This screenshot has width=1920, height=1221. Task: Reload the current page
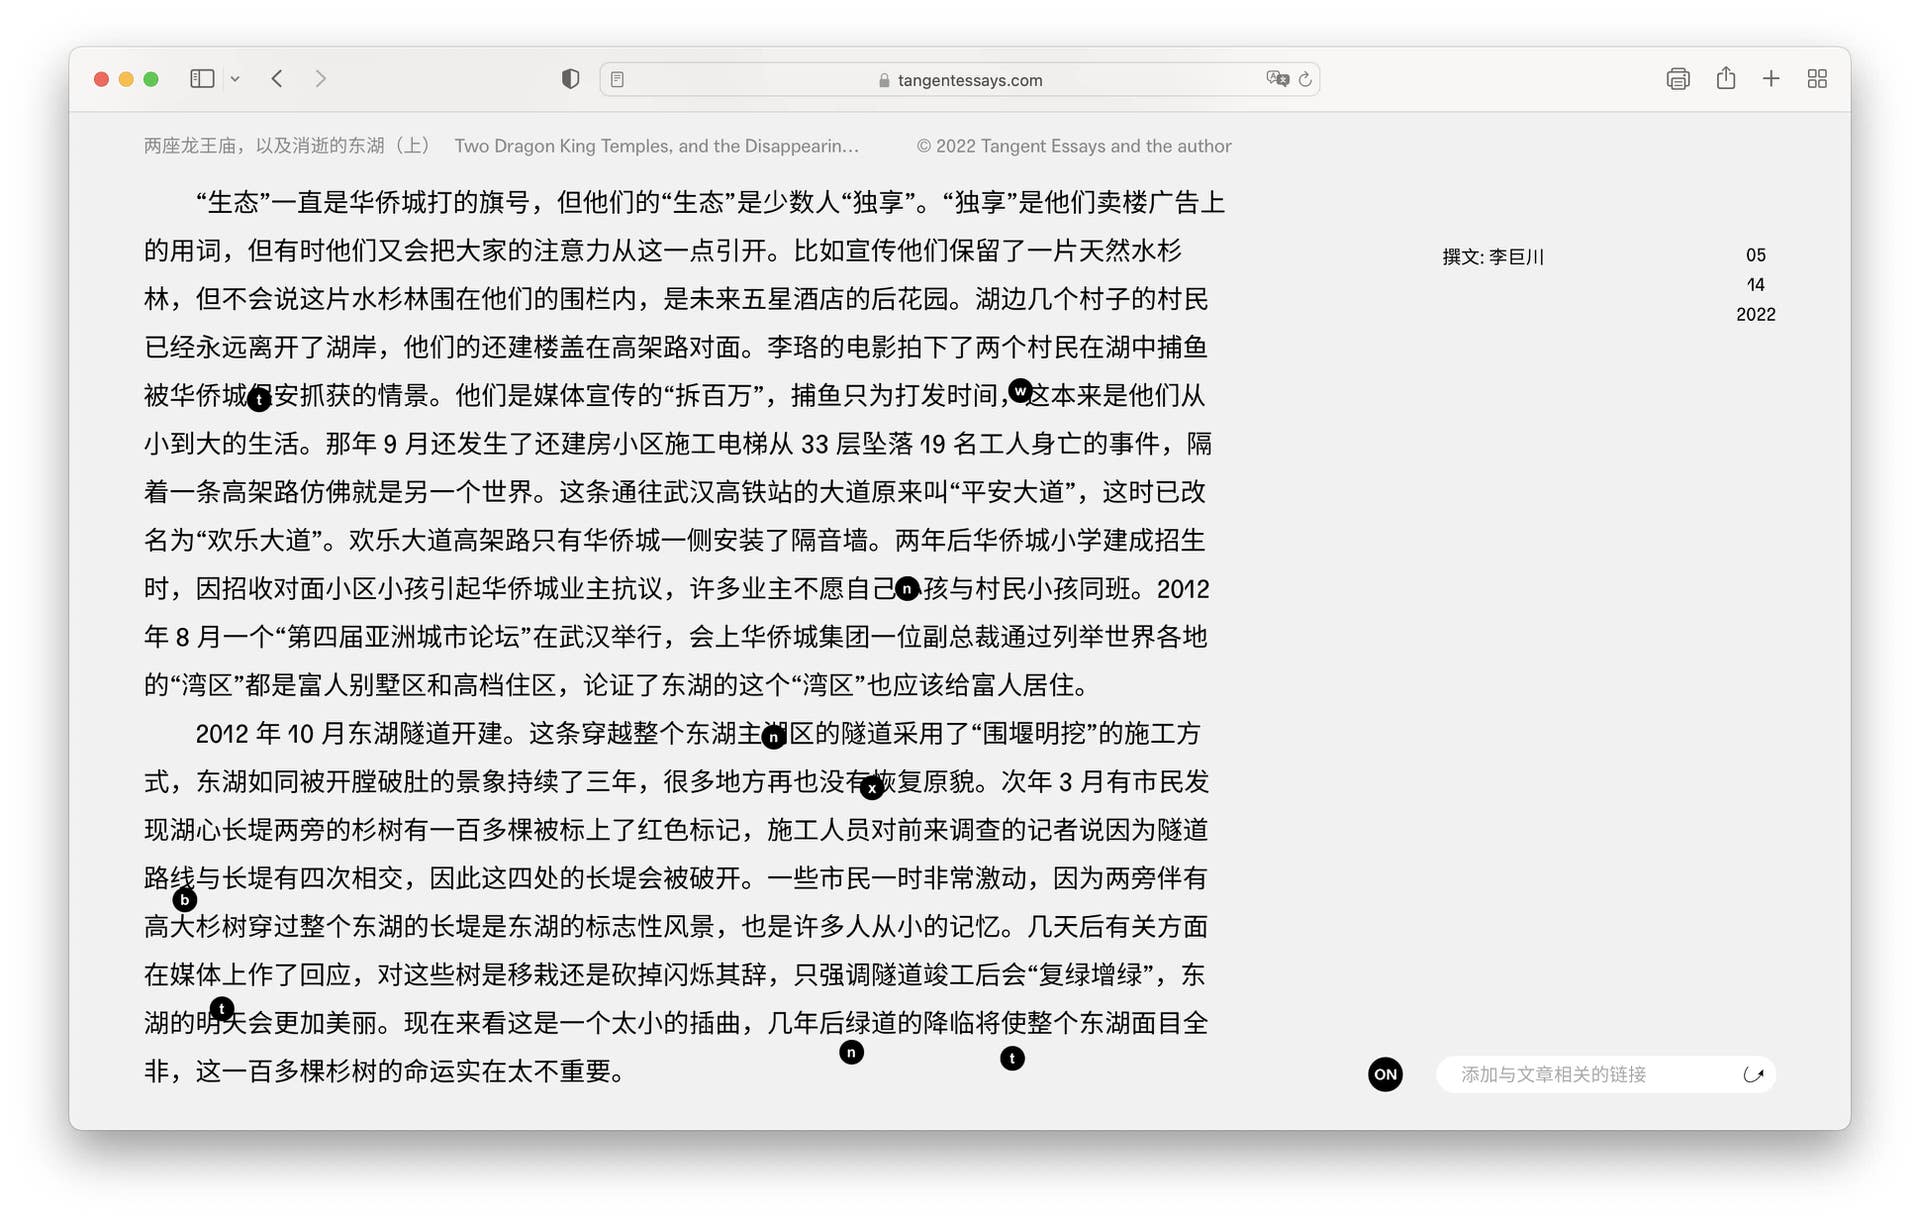click(1305, 79)
